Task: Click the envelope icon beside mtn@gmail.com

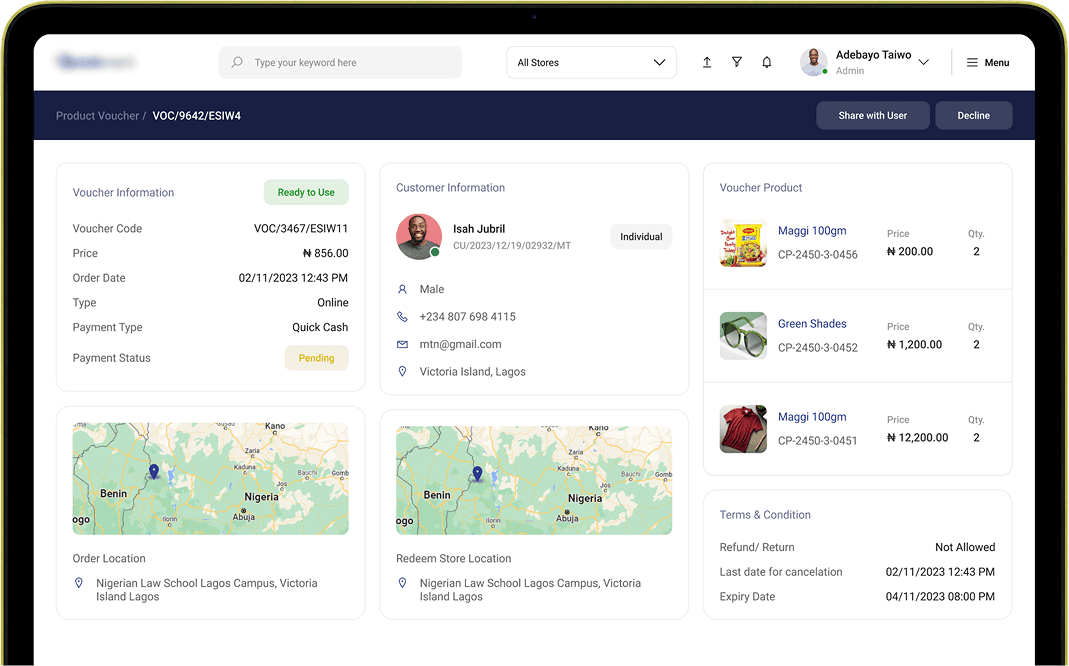Action: point(402,344)
